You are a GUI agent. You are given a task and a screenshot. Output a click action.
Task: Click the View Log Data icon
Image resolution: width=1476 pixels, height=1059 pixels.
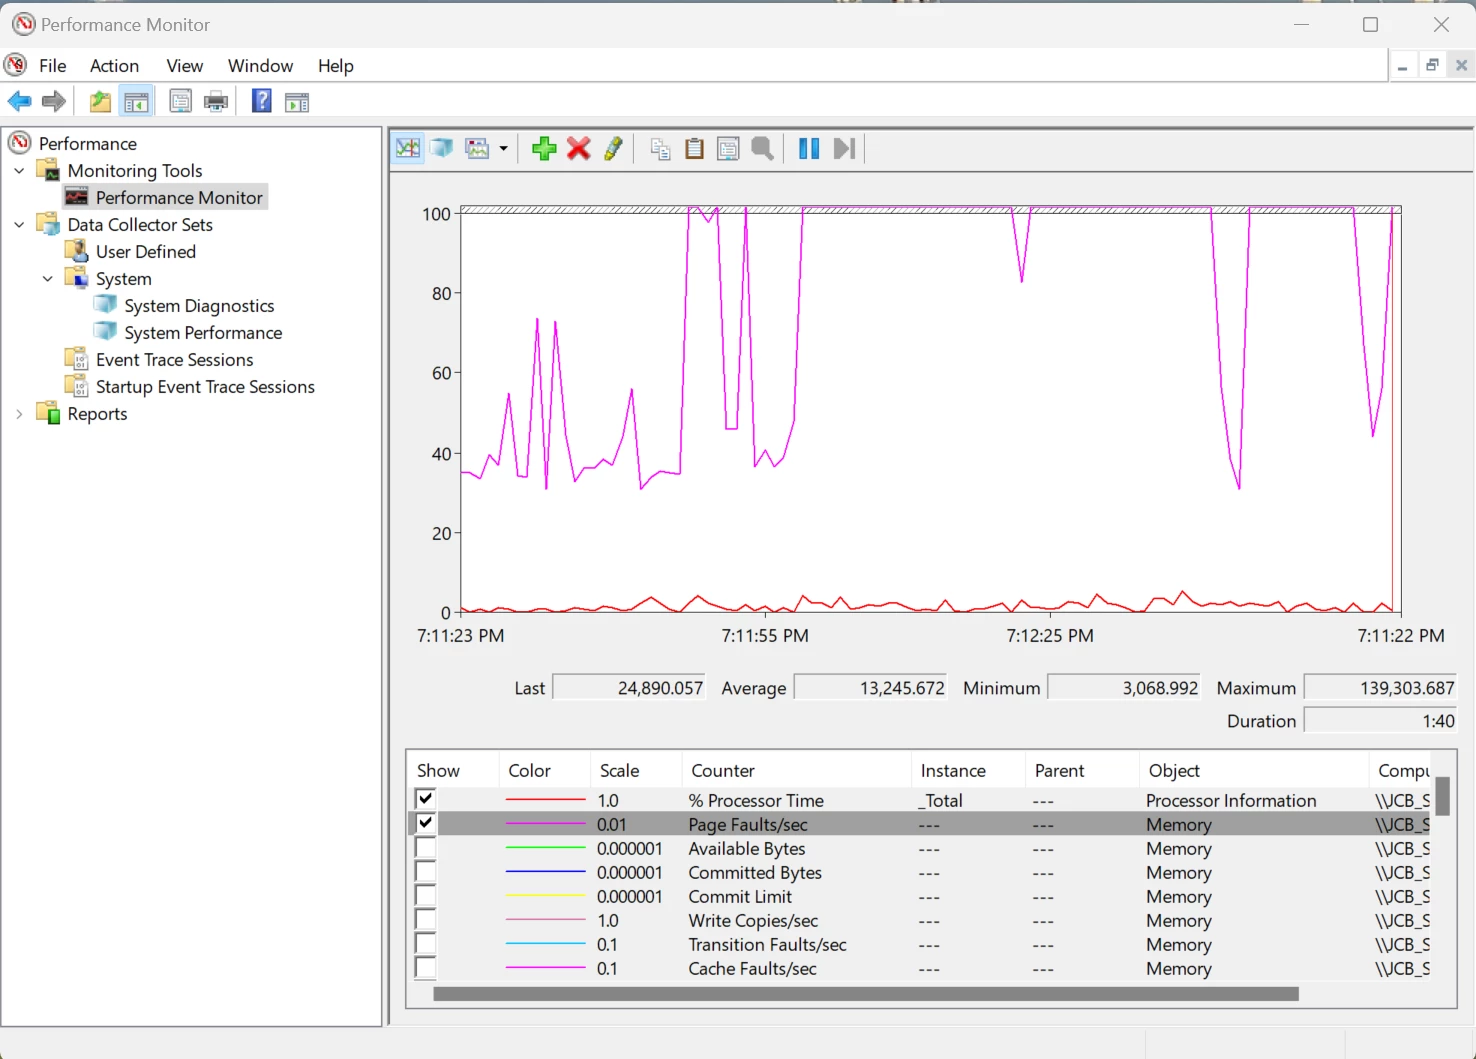[442, 149]
